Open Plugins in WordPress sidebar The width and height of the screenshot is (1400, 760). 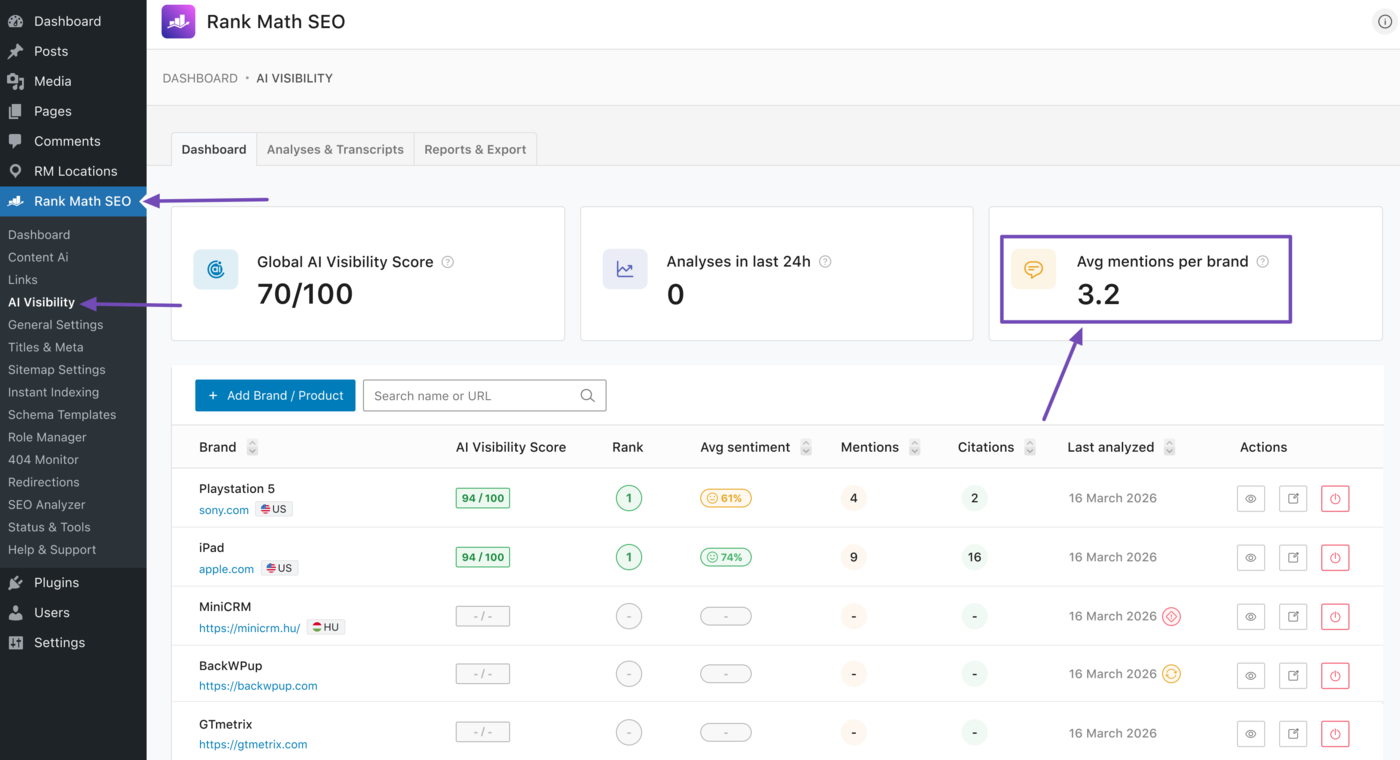pyautogui.click(x=73, y=582)
